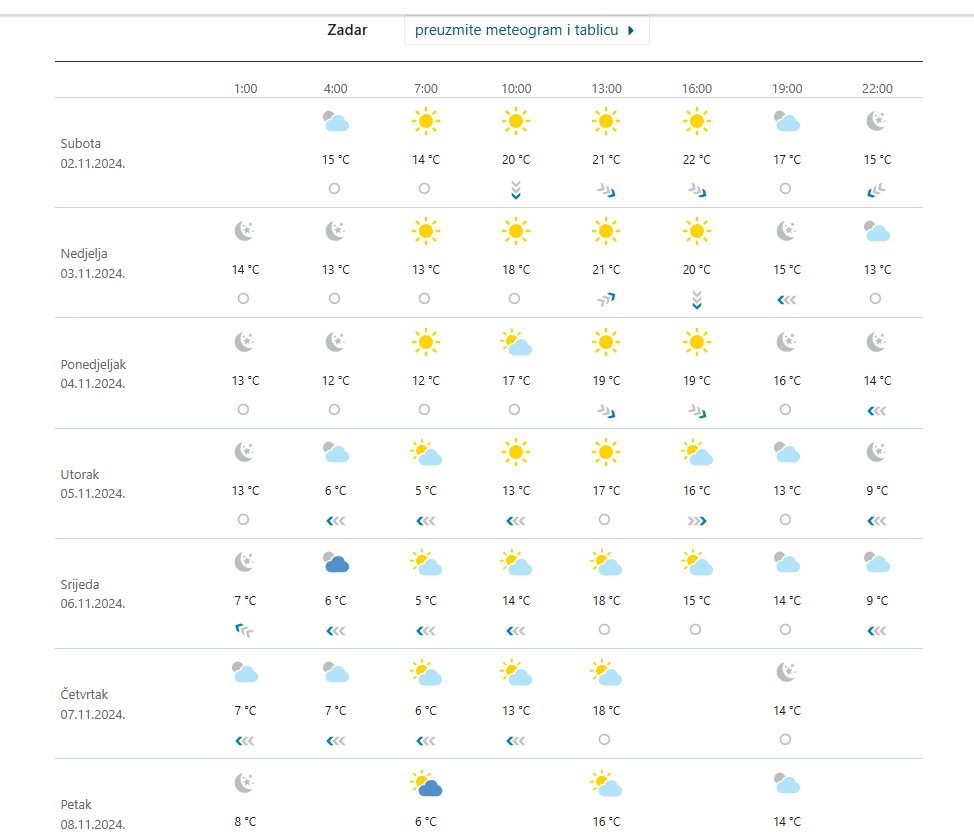974x839 pixels.
Task: Click the calm wind circle for Ponedjeljak 7:00
Action: (425, 410)
